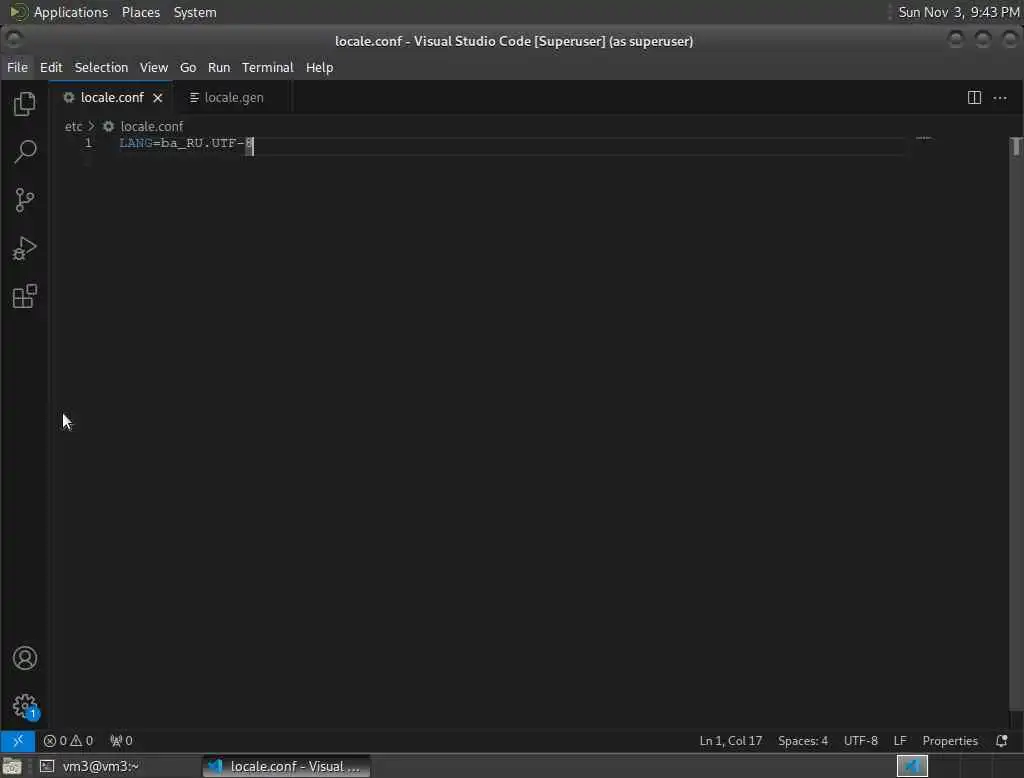Change end of line sequence LF
Viewport: 1024px width, 778px height.
pyautogui.click(x=900, y=741)
